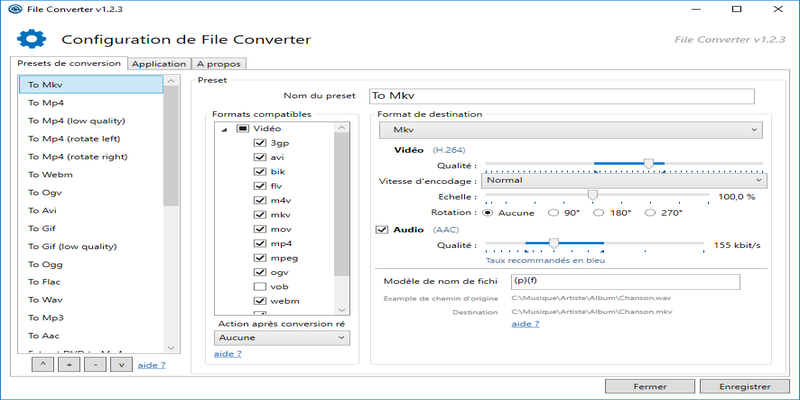Toggle the mpeg format checkbox
The width and height of the screenshot is (800, 400).
(x=260, y=258)
